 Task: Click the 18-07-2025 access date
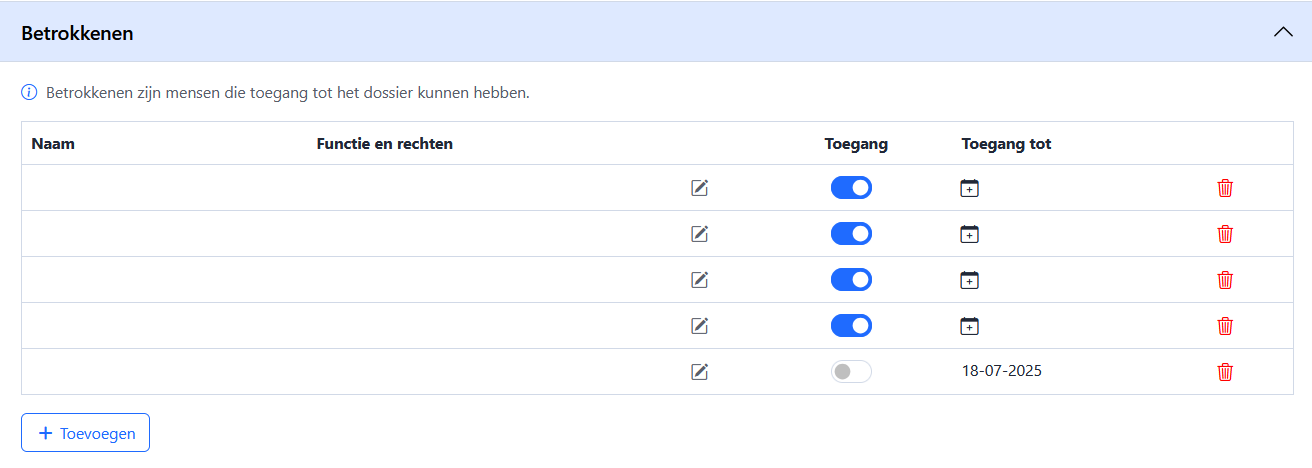click(1002, 371)
